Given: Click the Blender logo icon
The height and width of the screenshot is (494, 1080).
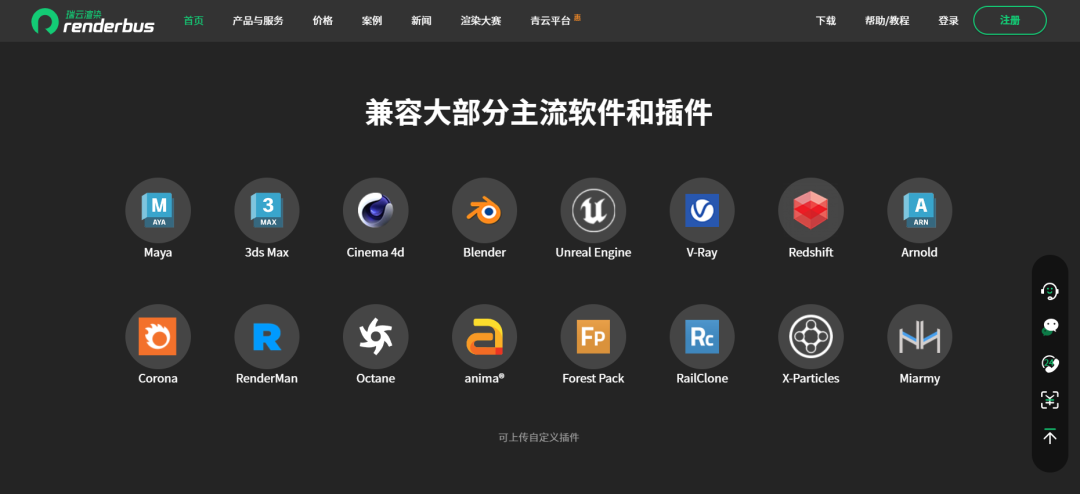Looking at the screenshot, I should [x=484, y=210].
